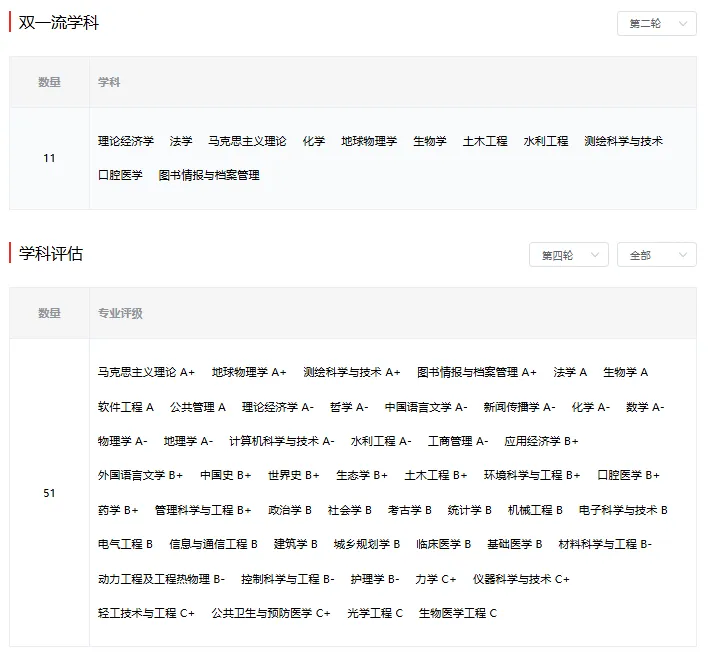Click 法学 in the 双一流学科 row
The height and width of the screenshot is (654, 709).
click(x=181, y=141)
